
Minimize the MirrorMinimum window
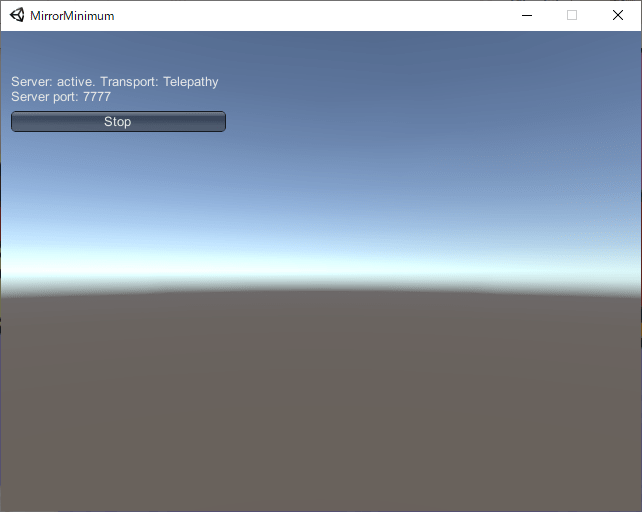click(527, 16)
